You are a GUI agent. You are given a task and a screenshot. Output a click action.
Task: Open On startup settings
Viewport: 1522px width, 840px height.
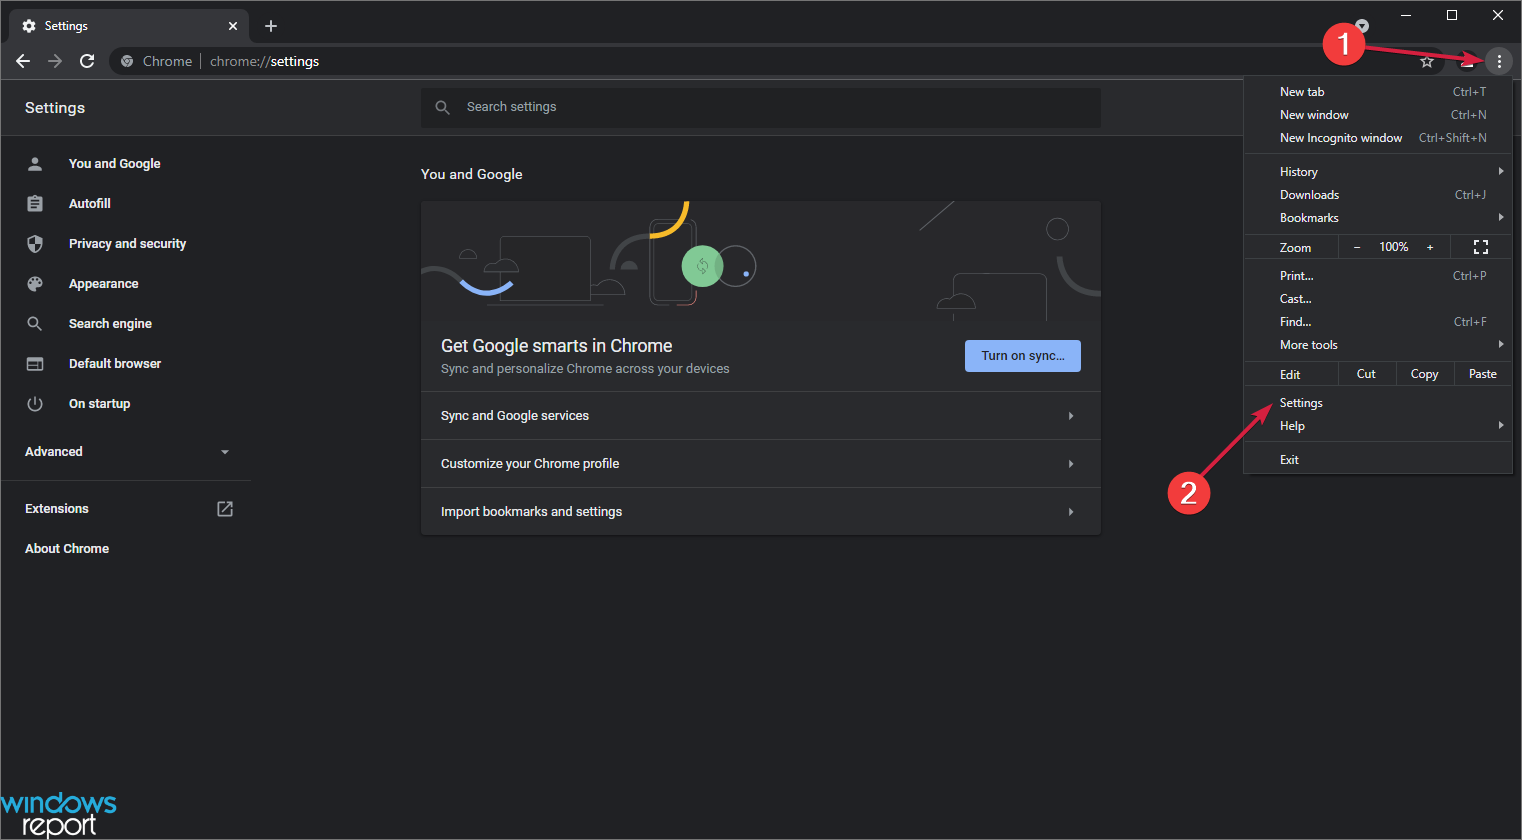pyautogui.click(x=100, y=404)
